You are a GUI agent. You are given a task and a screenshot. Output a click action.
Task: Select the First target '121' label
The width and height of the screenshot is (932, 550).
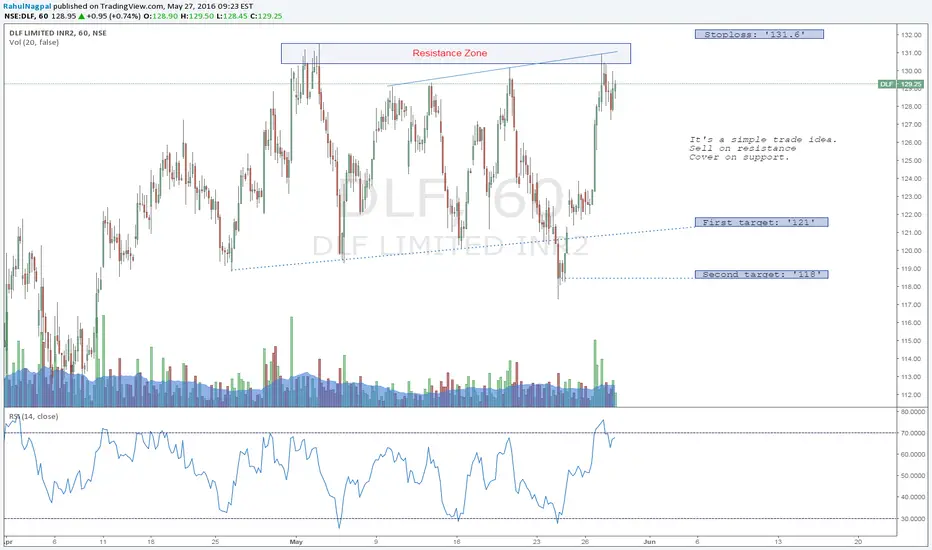pos(761,222)
